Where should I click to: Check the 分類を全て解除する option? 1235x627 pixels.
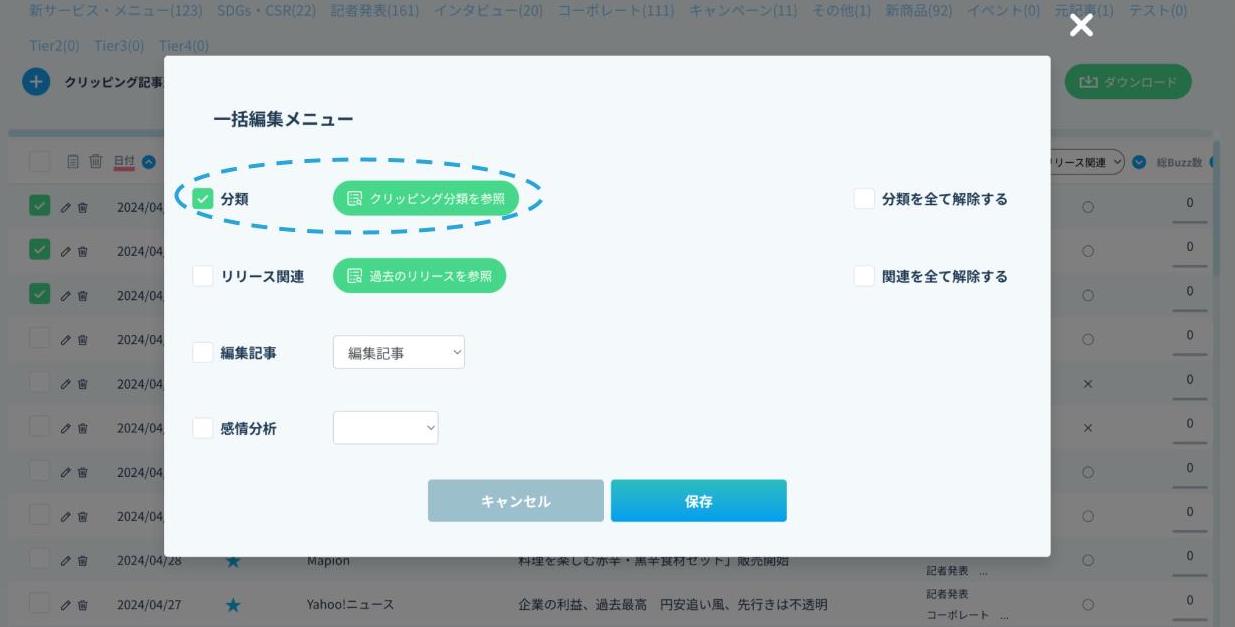864,199
